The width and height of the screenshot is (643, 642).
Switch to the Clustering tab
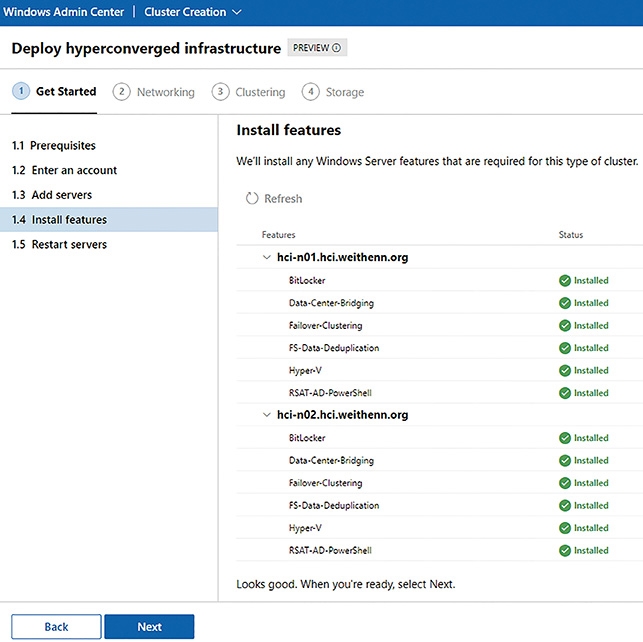coord(249,92)
